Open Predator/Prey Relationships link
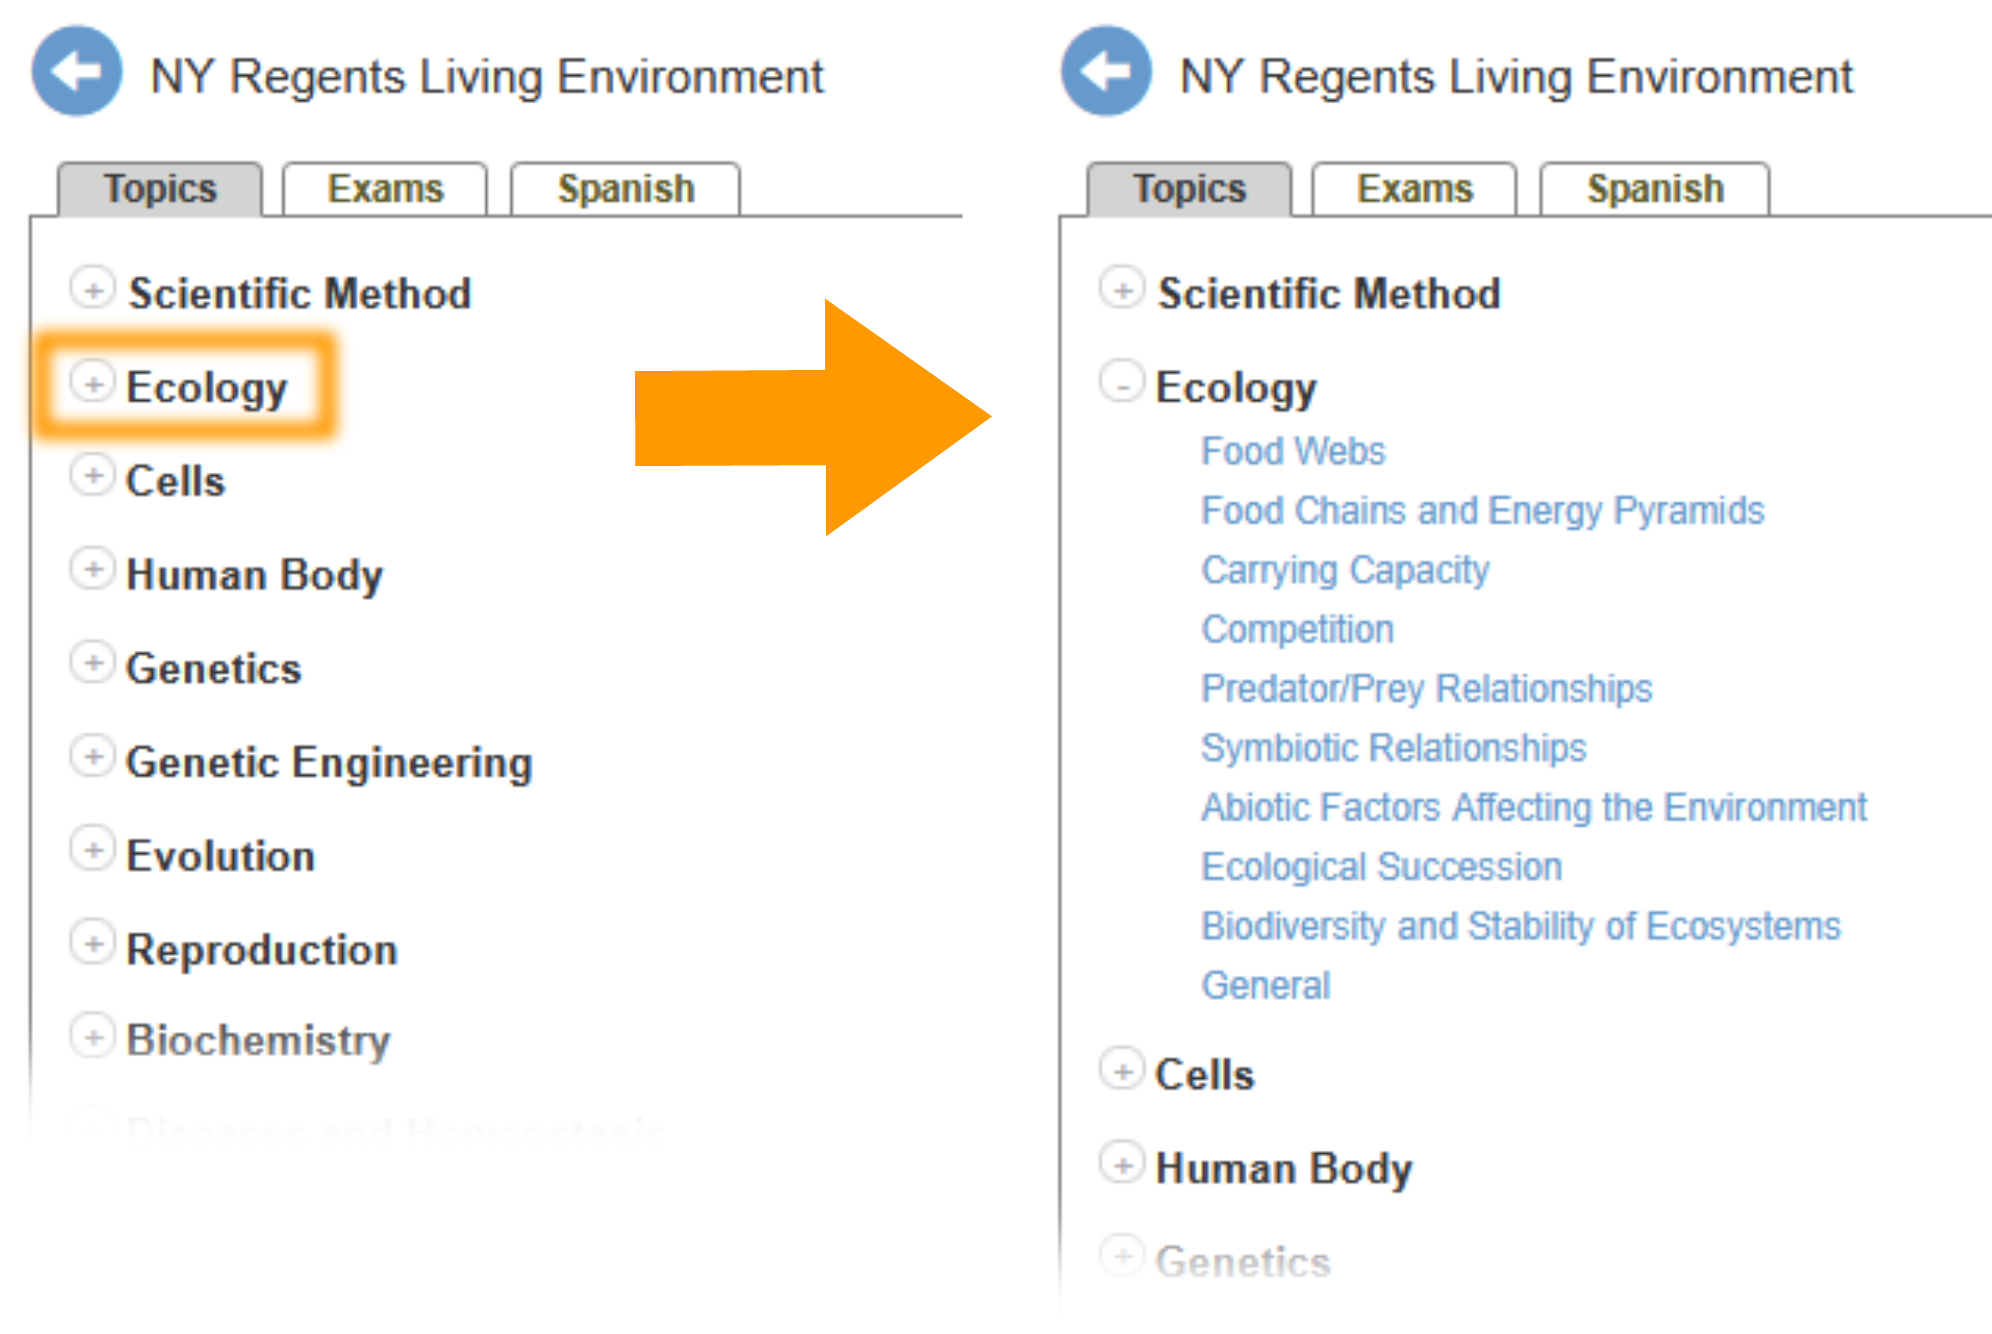This screenshot has height=1334, width=1992. [1427, 689]
